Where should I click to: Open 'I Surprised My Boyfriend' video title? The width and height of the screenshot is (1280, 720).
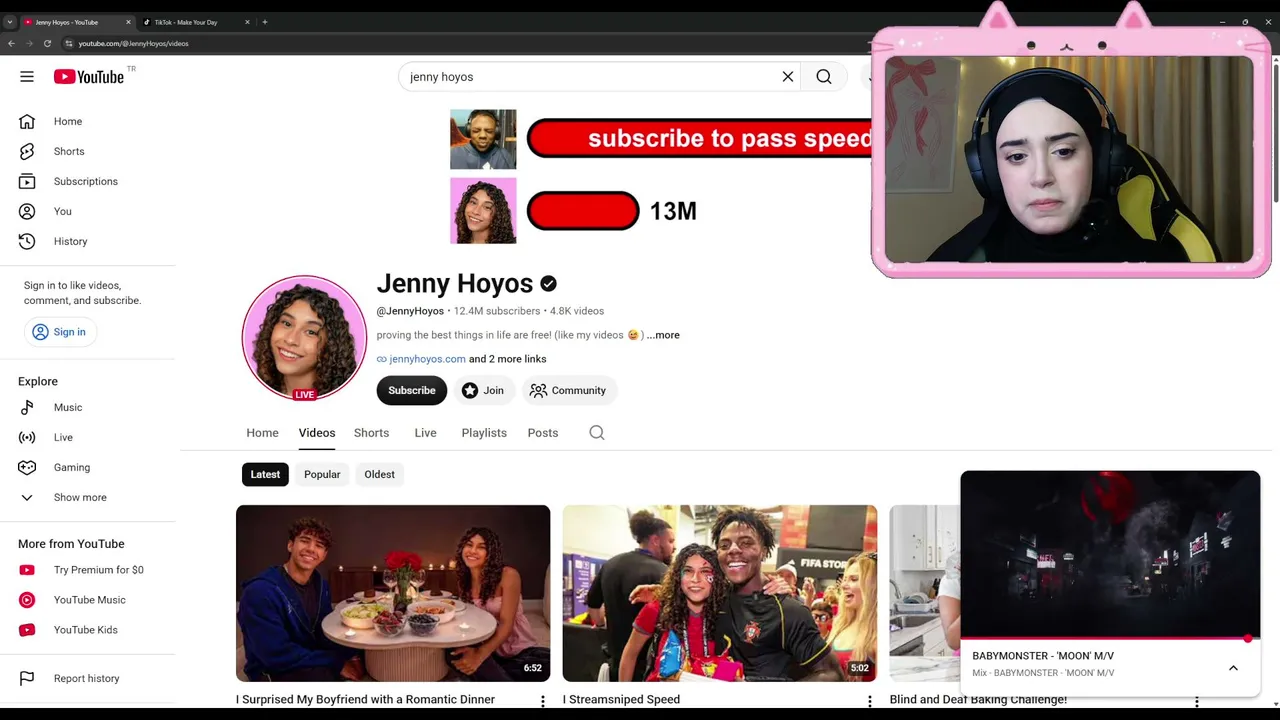tap(365, 700)
